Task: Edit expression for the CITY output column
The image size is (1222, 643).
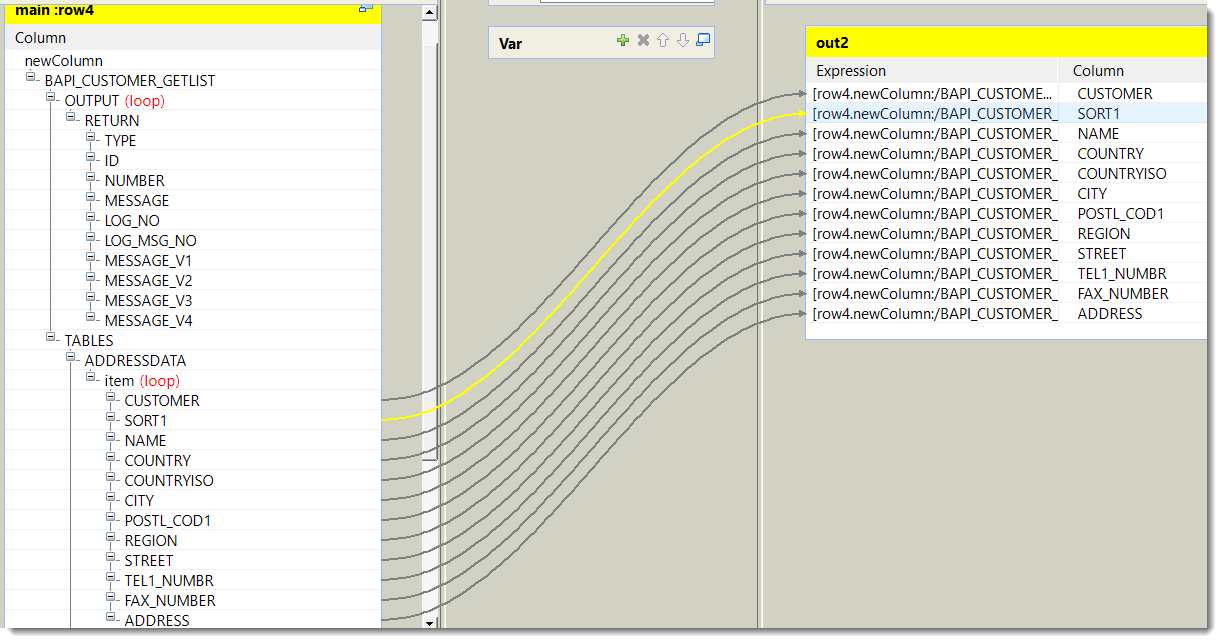Action: [932, 193]
